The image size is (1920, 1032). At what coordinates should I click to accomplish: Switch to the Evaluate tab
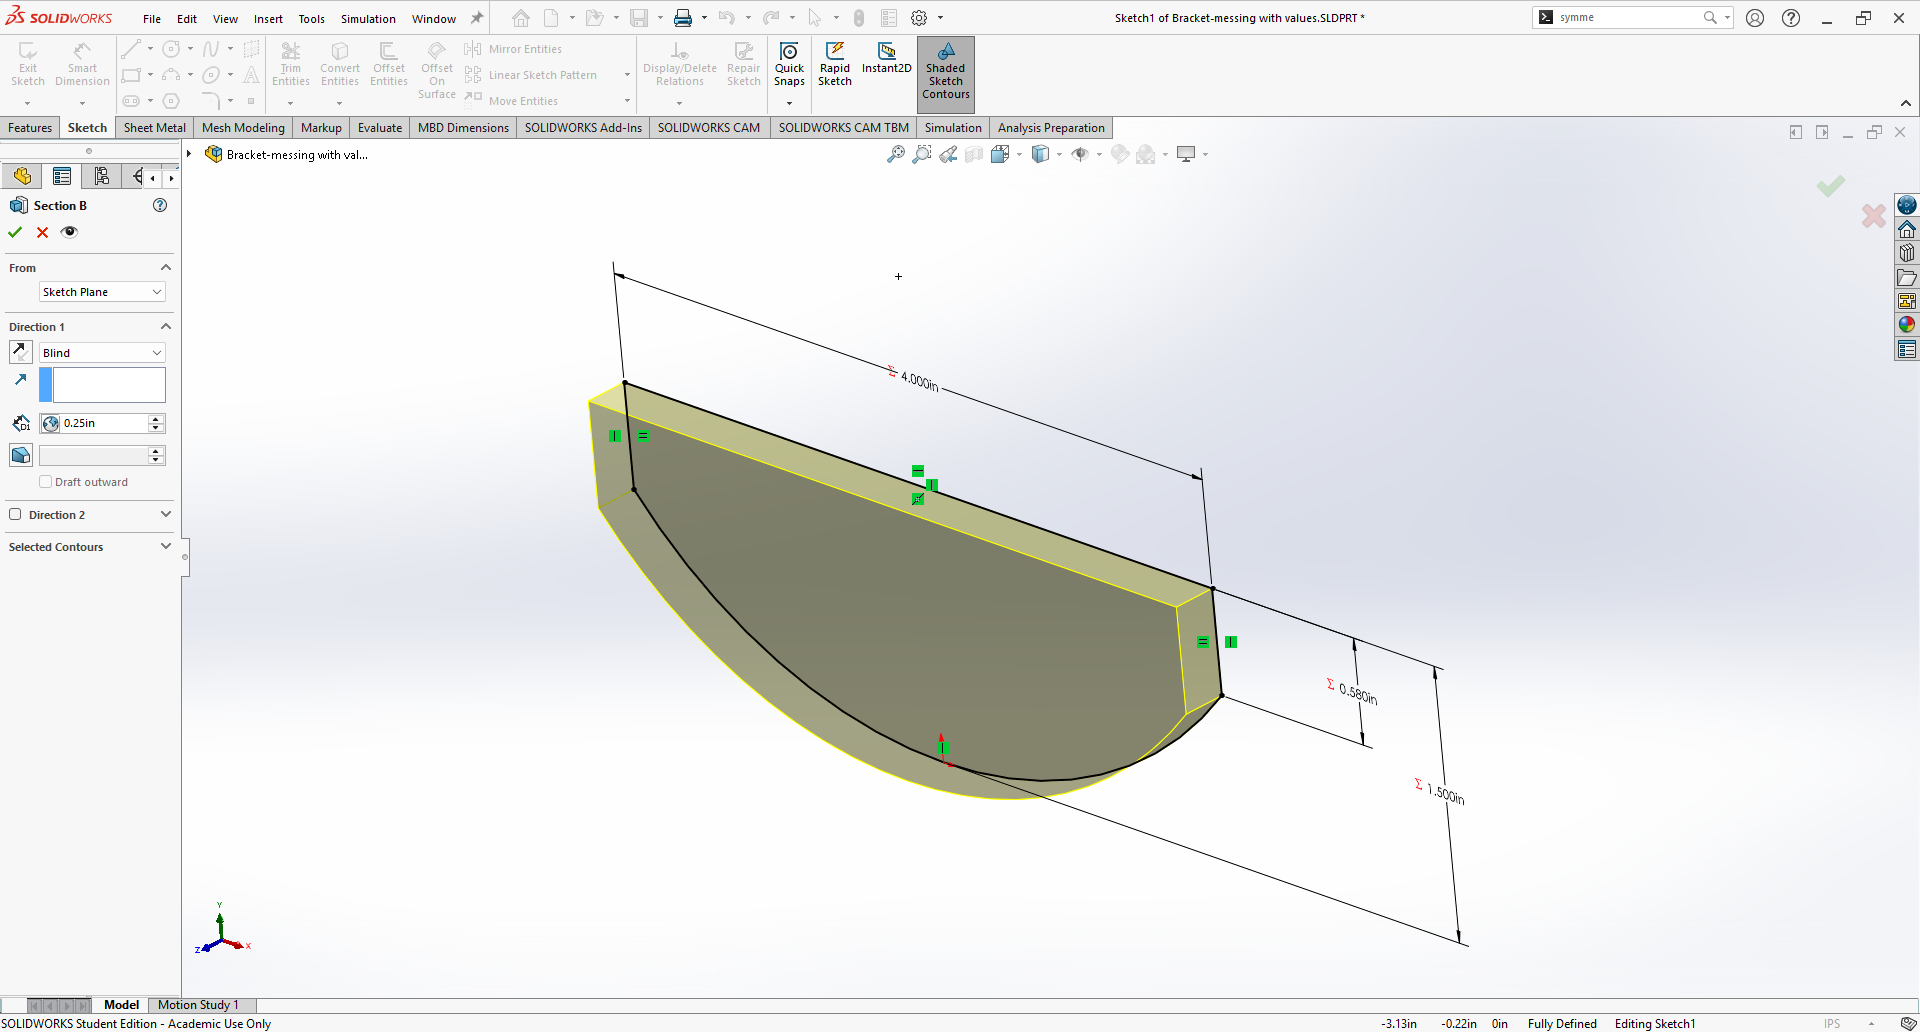380,128
